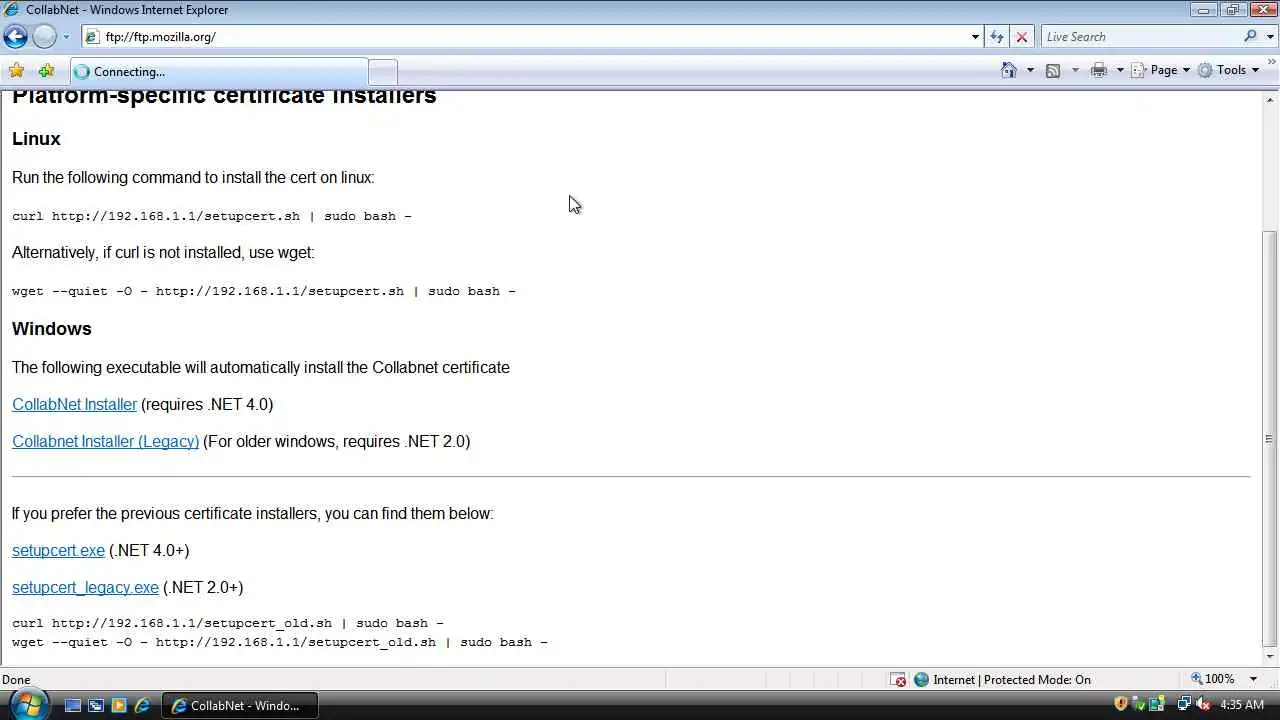Image resolution: width=1280 pixels, height=720 pixels.
Task: Launch the media player quick launch icon
Action: click(119, 705)
